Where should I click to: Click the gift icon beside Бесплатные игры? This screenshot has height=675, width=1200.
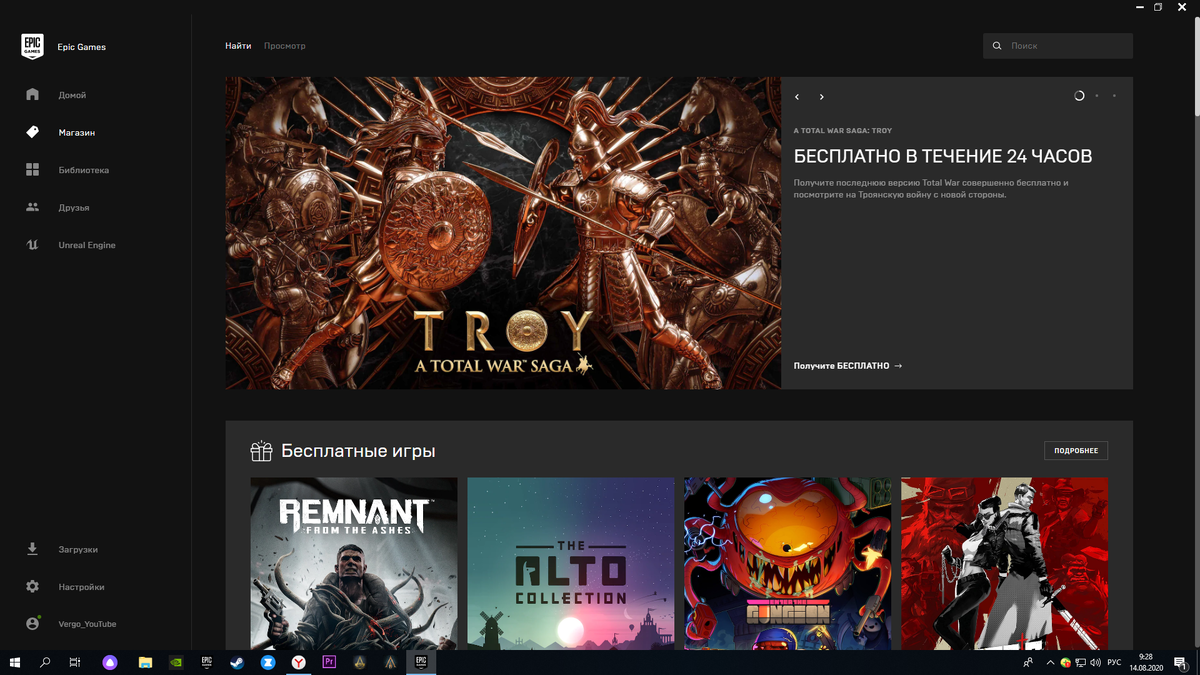point(261,451)
